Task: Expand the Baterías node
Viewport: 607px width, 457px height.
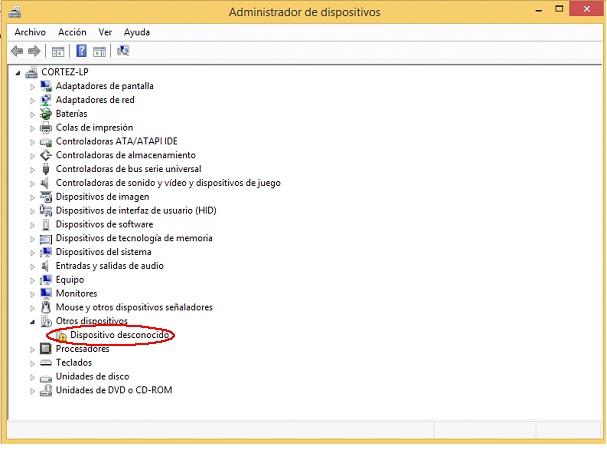Action: pyautogui.click(x=32, y=115)
